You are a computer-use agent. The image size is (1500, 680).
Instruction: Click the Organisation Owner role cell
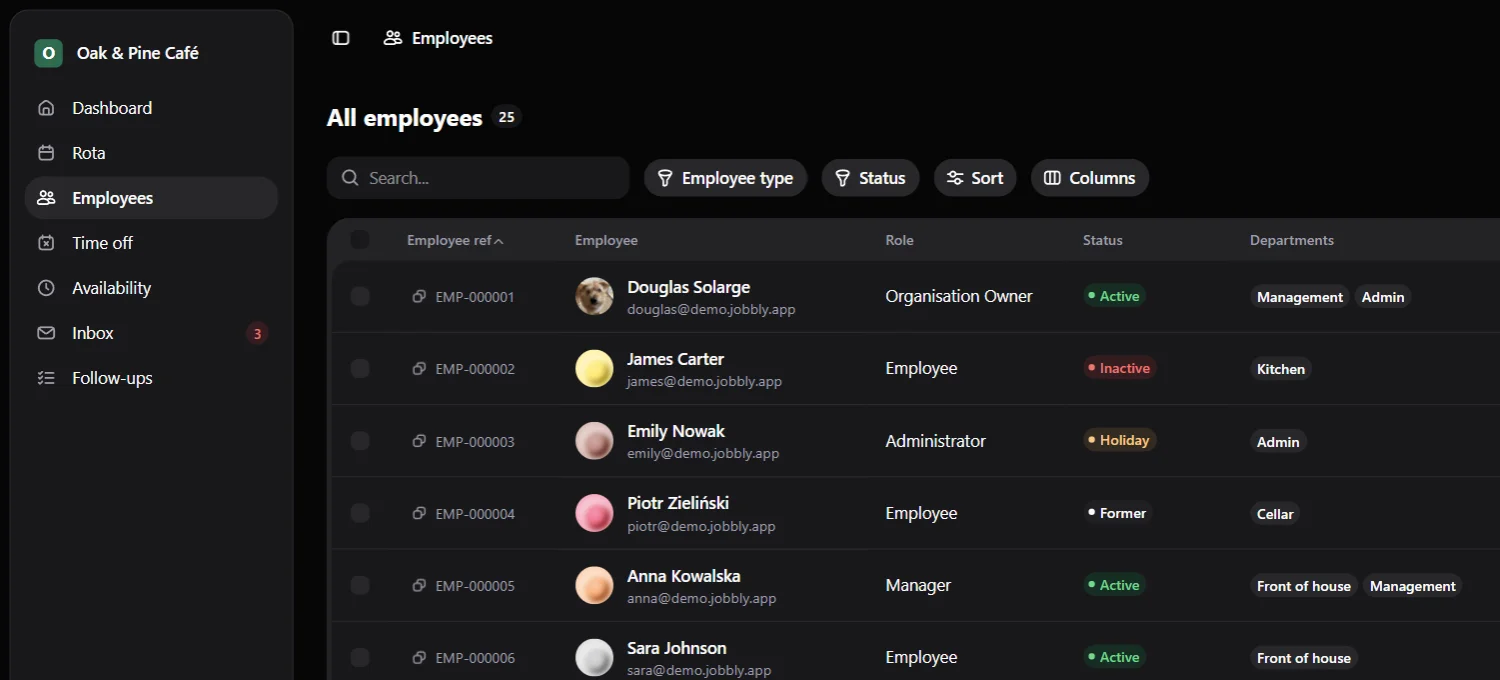point(959,296)
